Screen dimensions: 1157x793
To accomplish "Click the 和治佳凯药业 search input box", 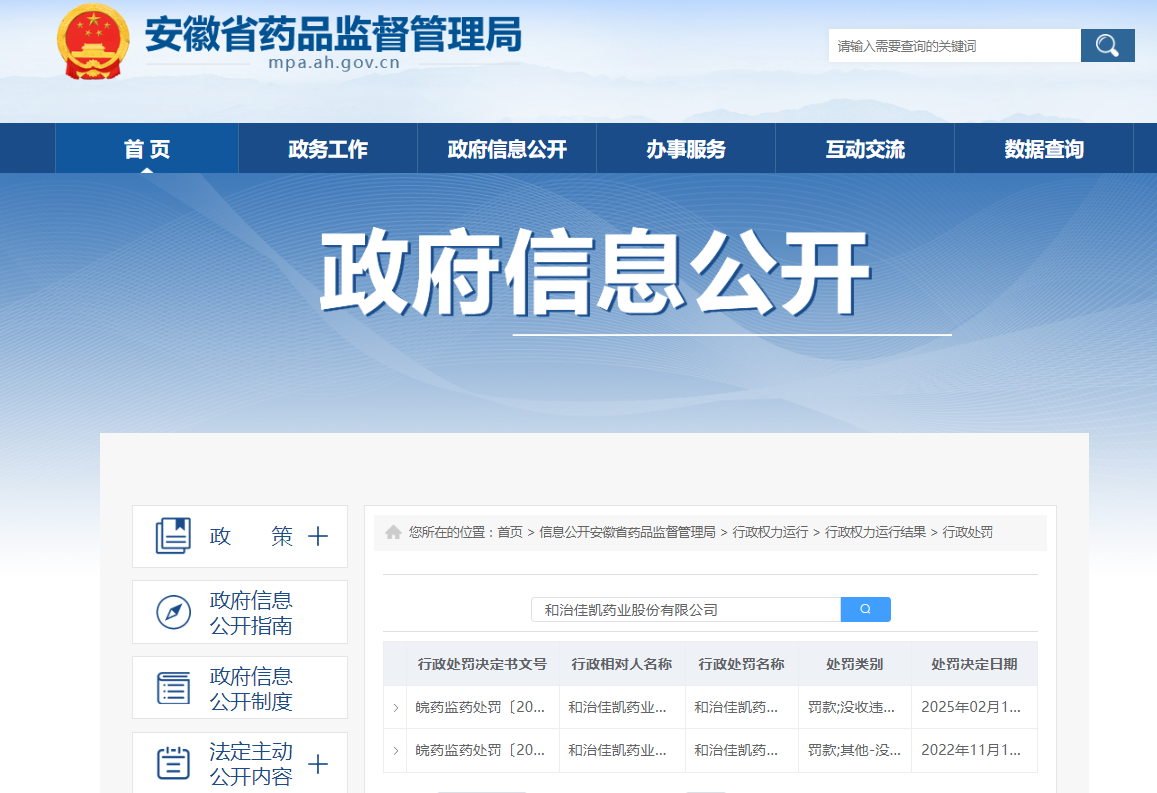I will click(x=686, y=609).
